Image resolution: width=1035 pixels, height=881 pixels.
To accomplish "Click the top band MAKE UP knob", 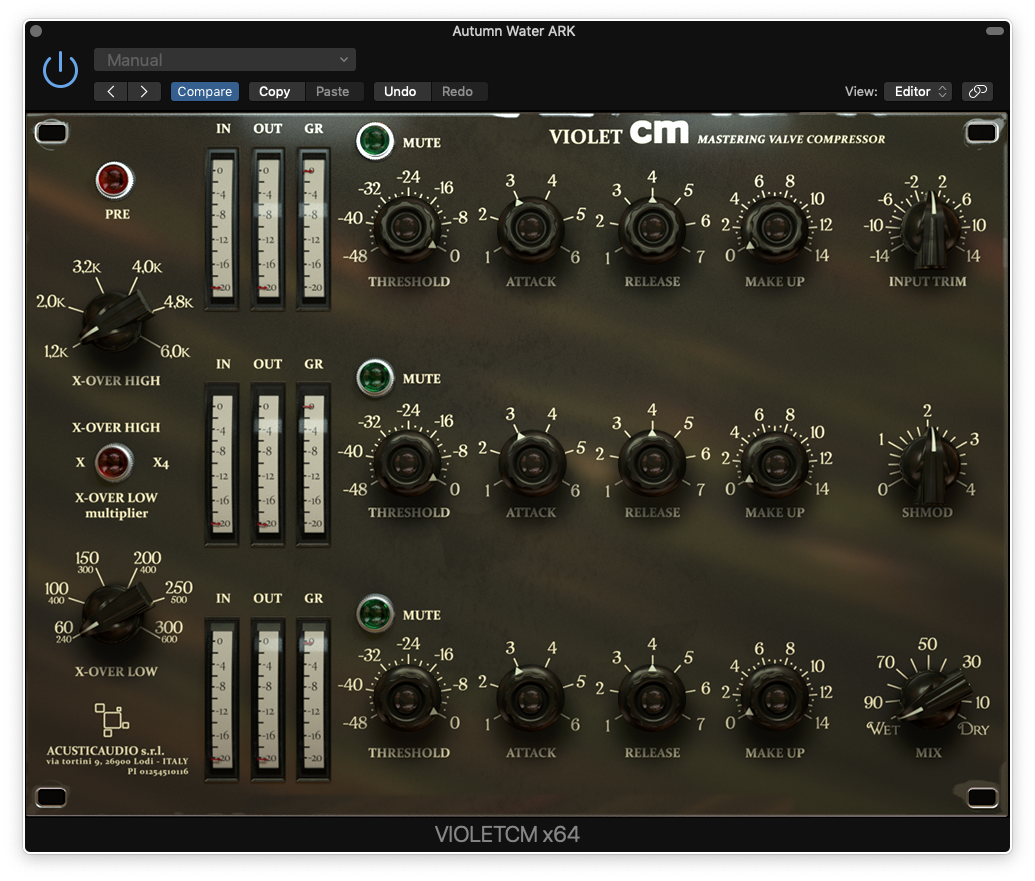I will 776,228.
